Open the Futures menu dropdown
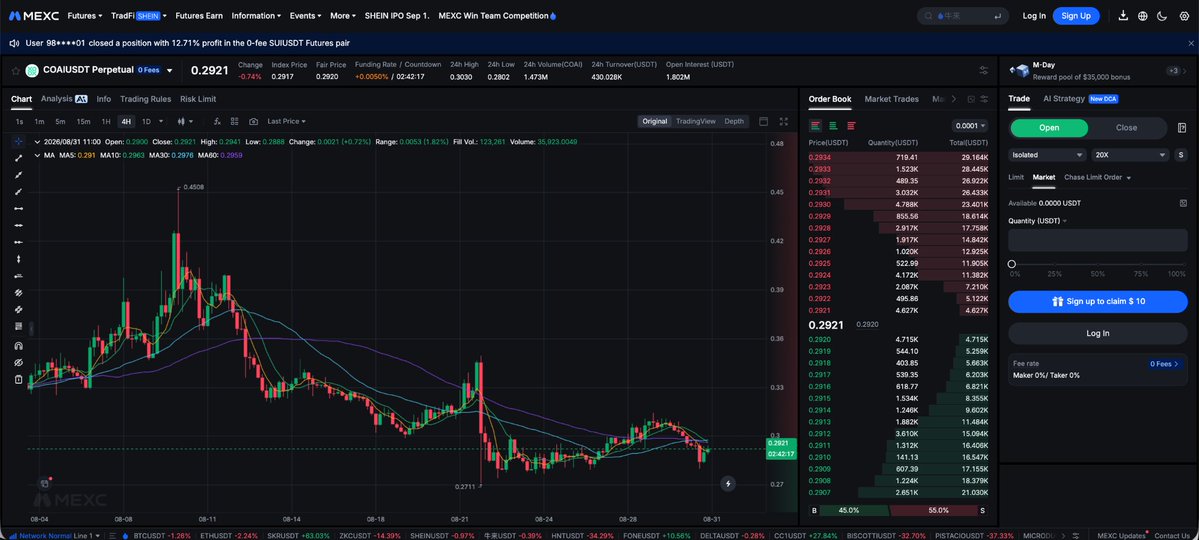Viewport: 1199px width, 540px height. (x=84, y=15)
